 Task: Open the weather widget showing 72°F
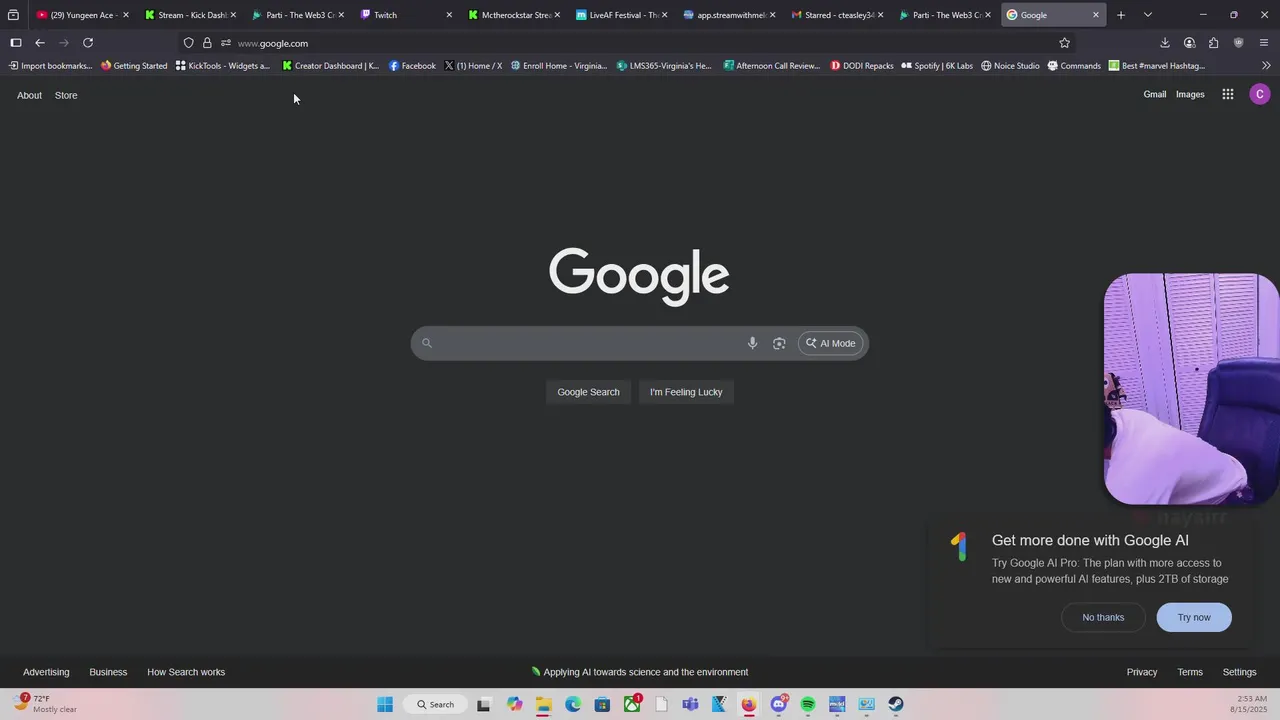(45, 704)
